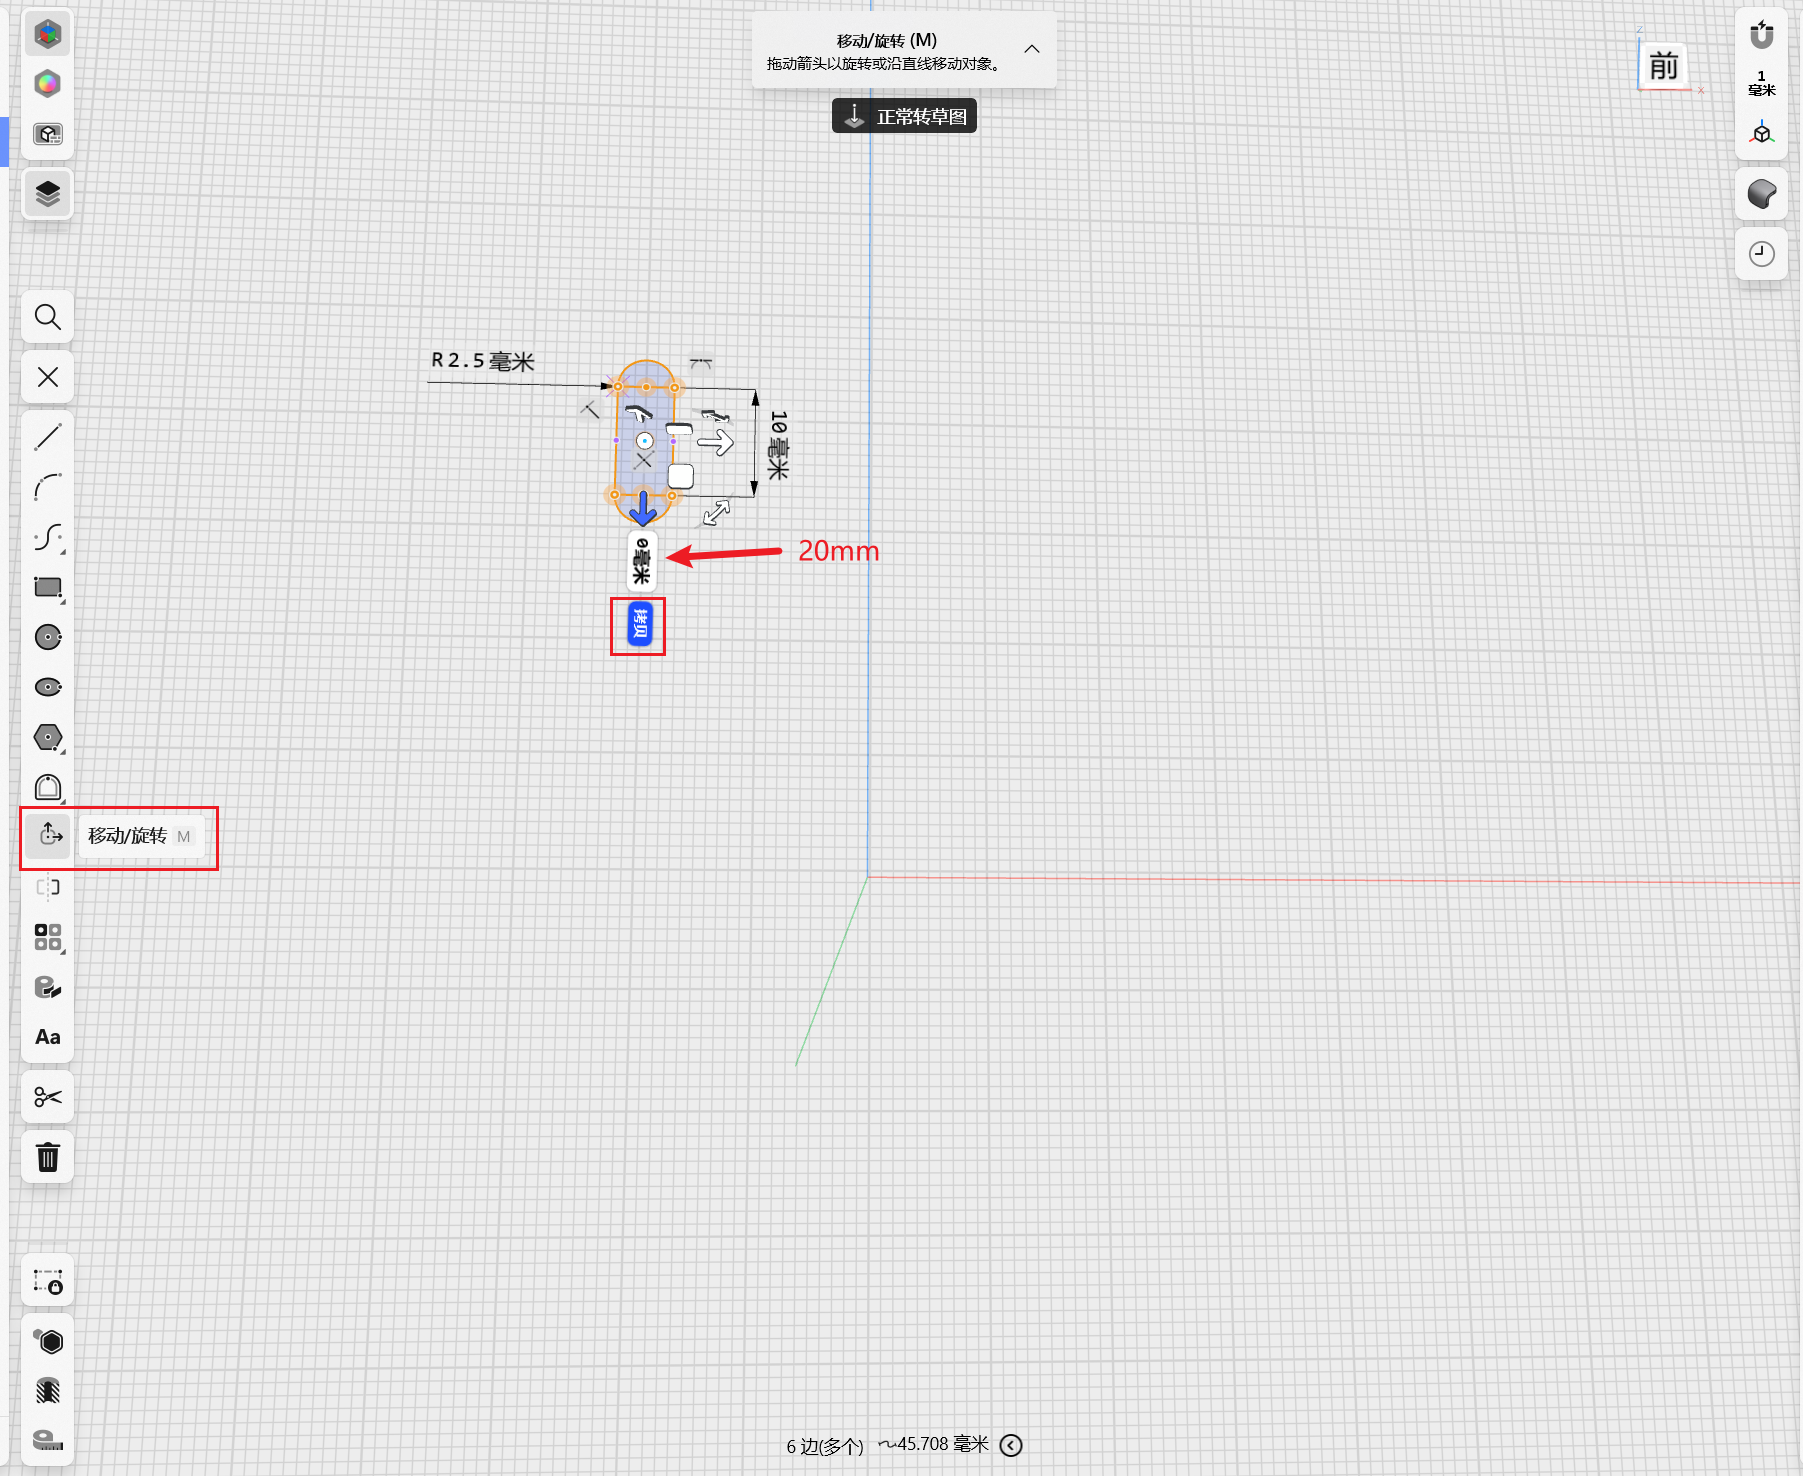The image size is (1803, 1476).
Task: Open the image visualization tool
Action: click(x=47, y=134)
